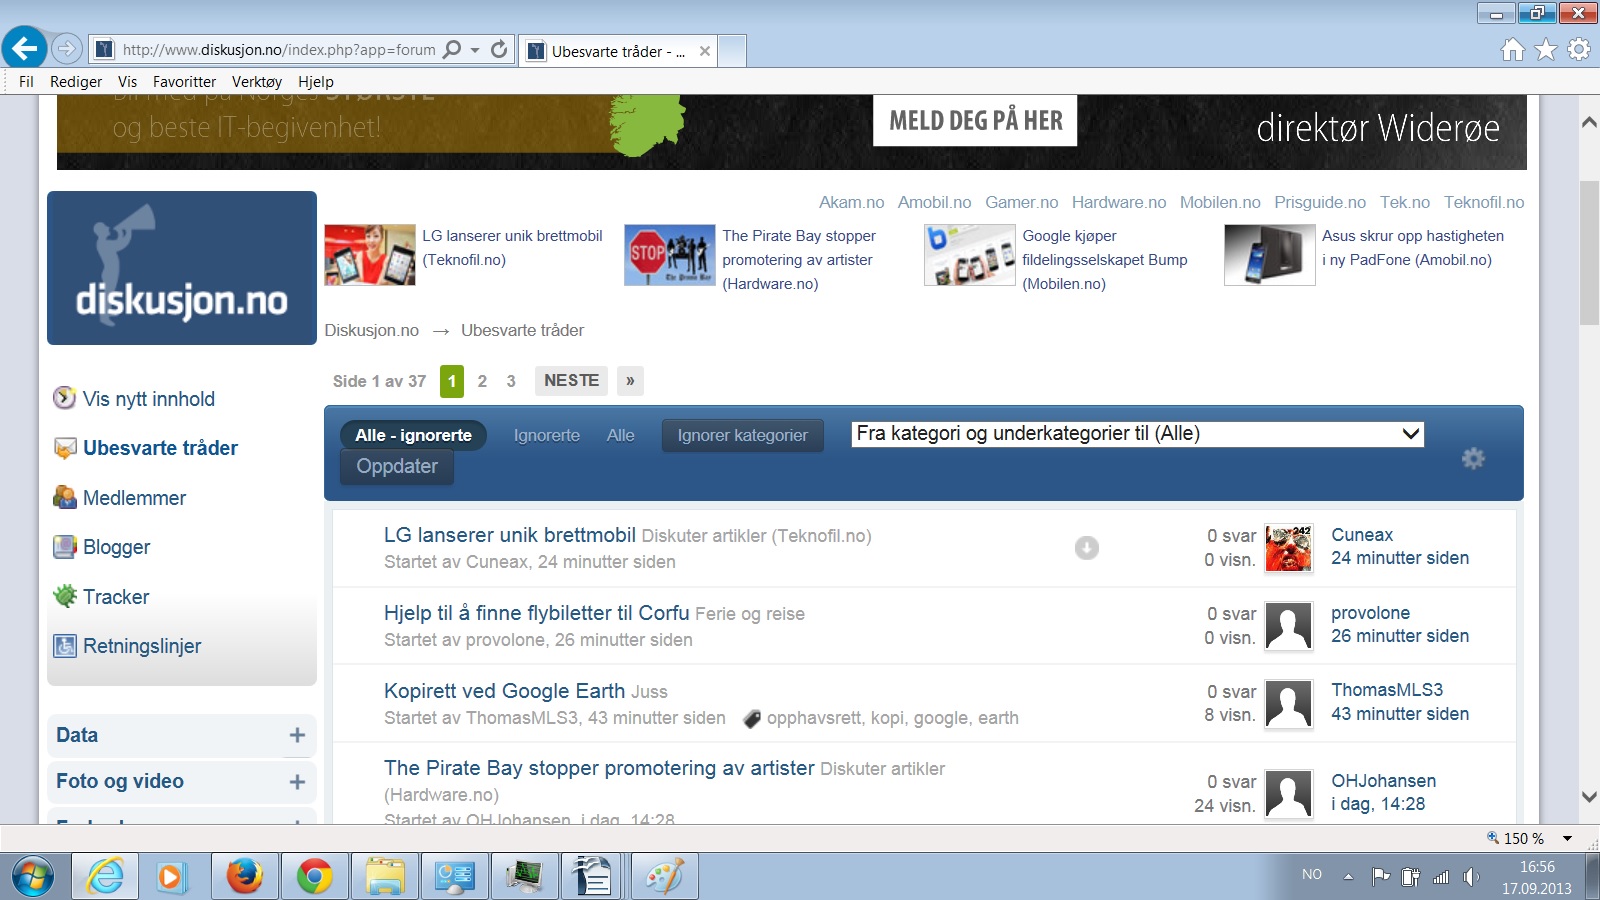Screen dimensions: 1600x900
Task: Click Cuneax avatar thumbnail
Action: [x=1288, y=548]
